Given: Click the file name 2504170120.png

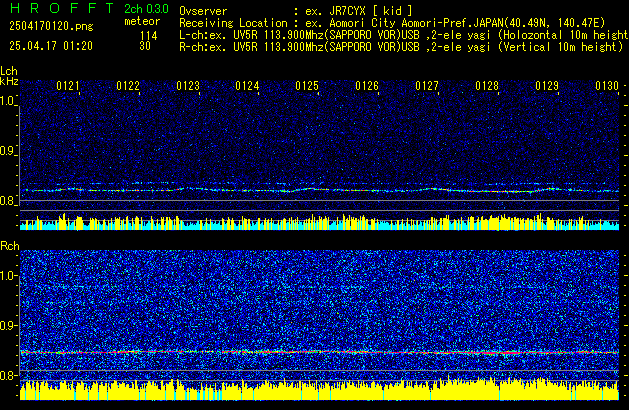Looking at the screenshot, I should click(x=51, y=26).
